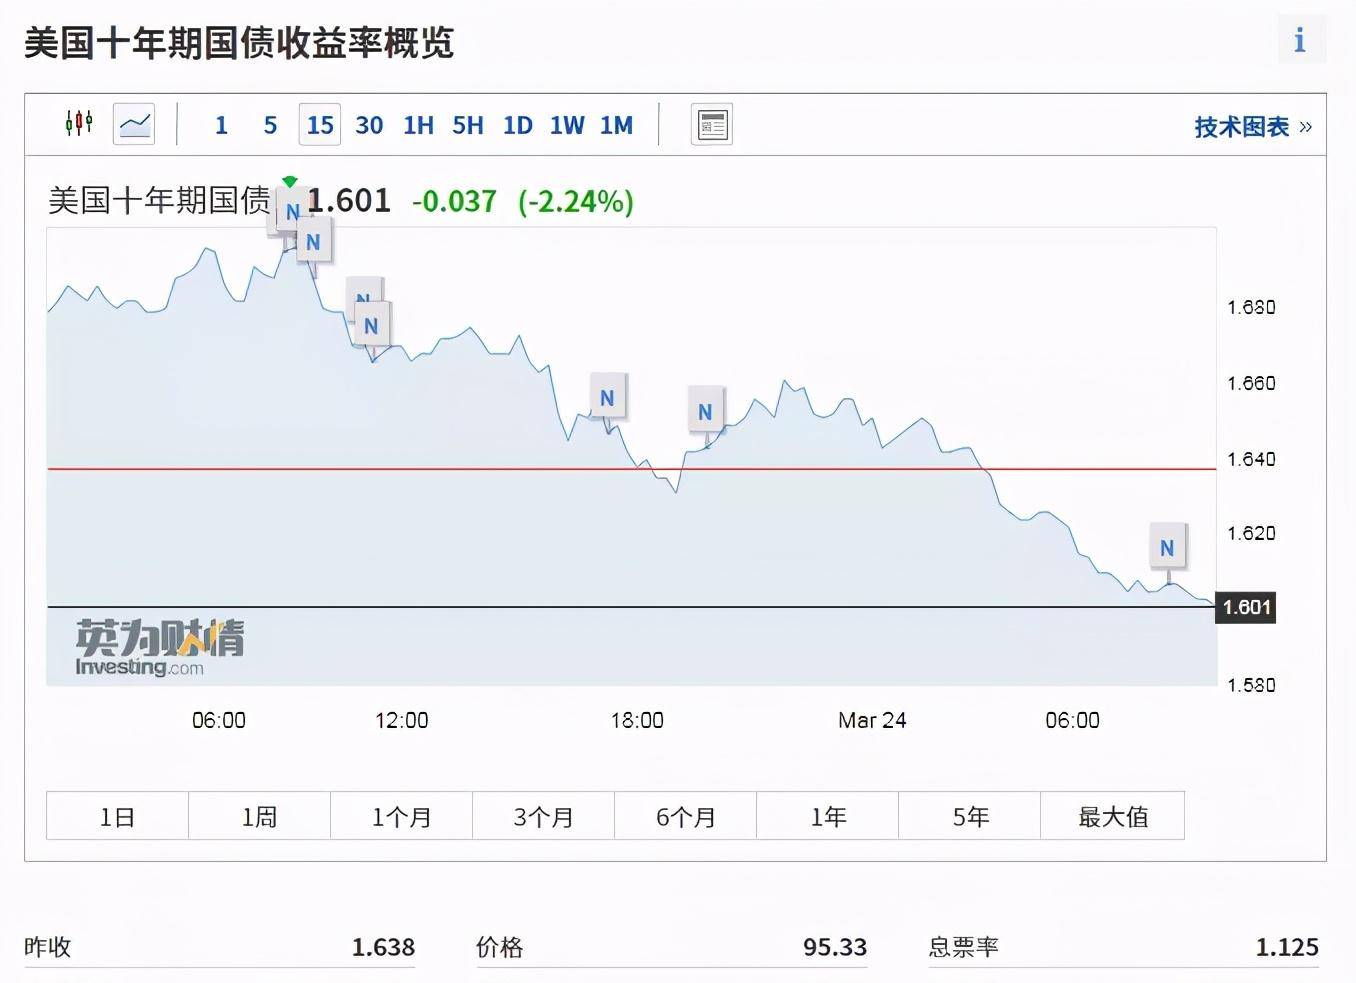Image resolution: width=1356 pixels, height=983 pixels.
Task: Show the 1年 time range
Action: (828, 816)
